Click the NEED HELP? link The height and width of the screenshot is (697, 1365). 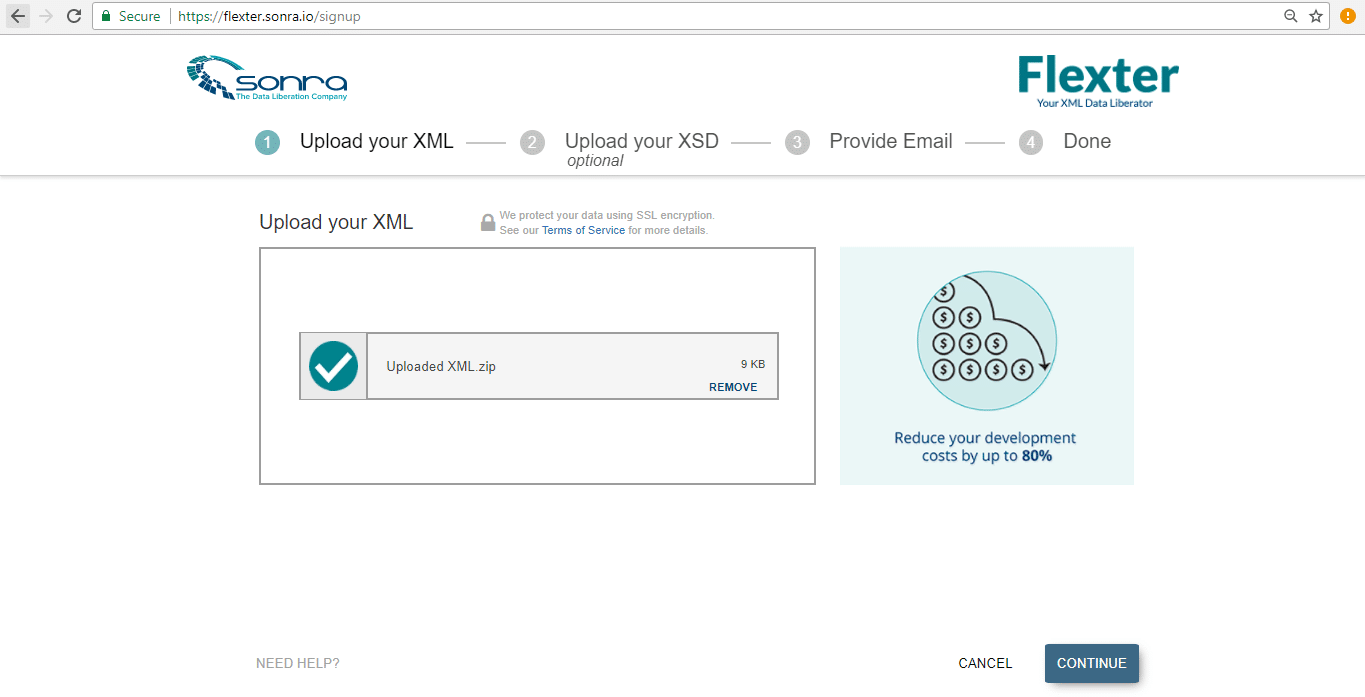click(x=298, y=663)
